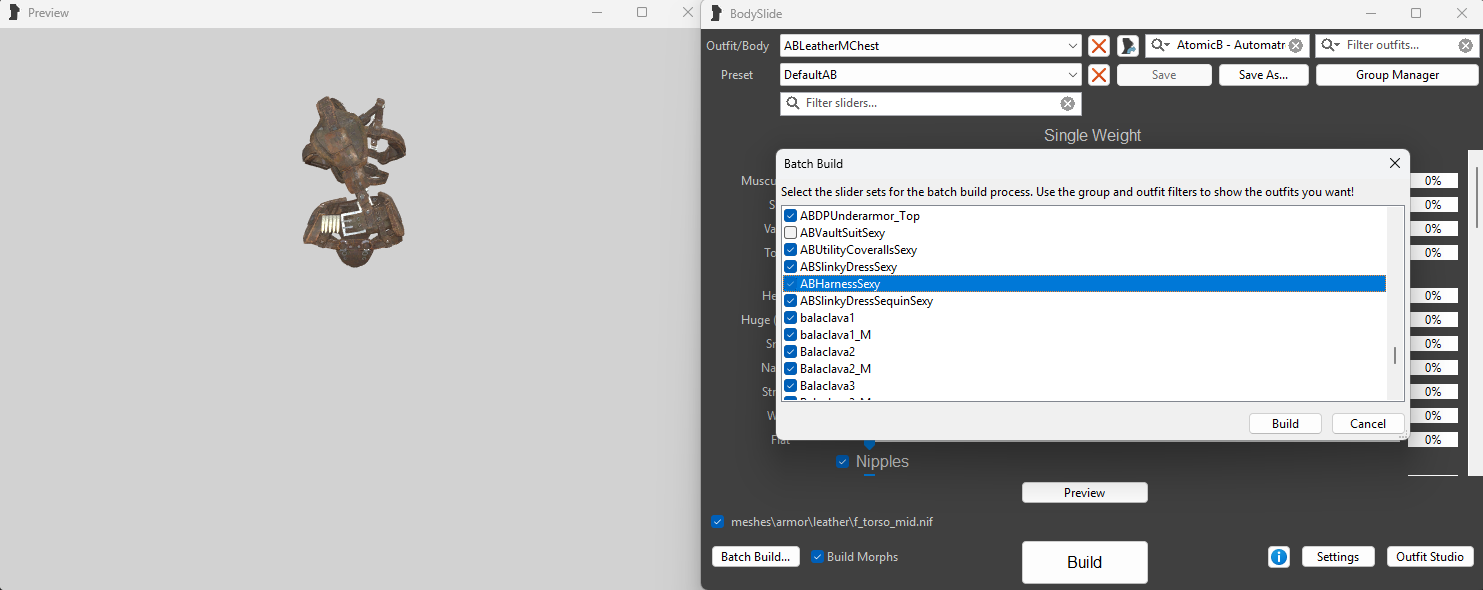Clear the AtomicB group filter text

point(1295,46)
